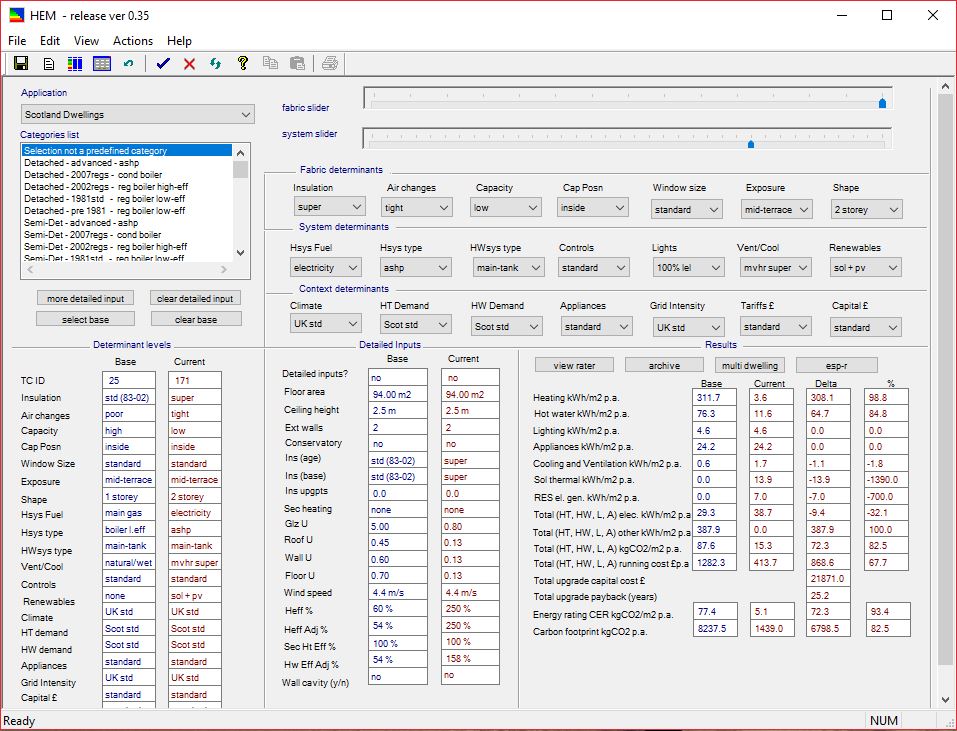This screenshot has height=731, width=957.
Task: Click the Save floppy disk icon
Action: point(21,64)
